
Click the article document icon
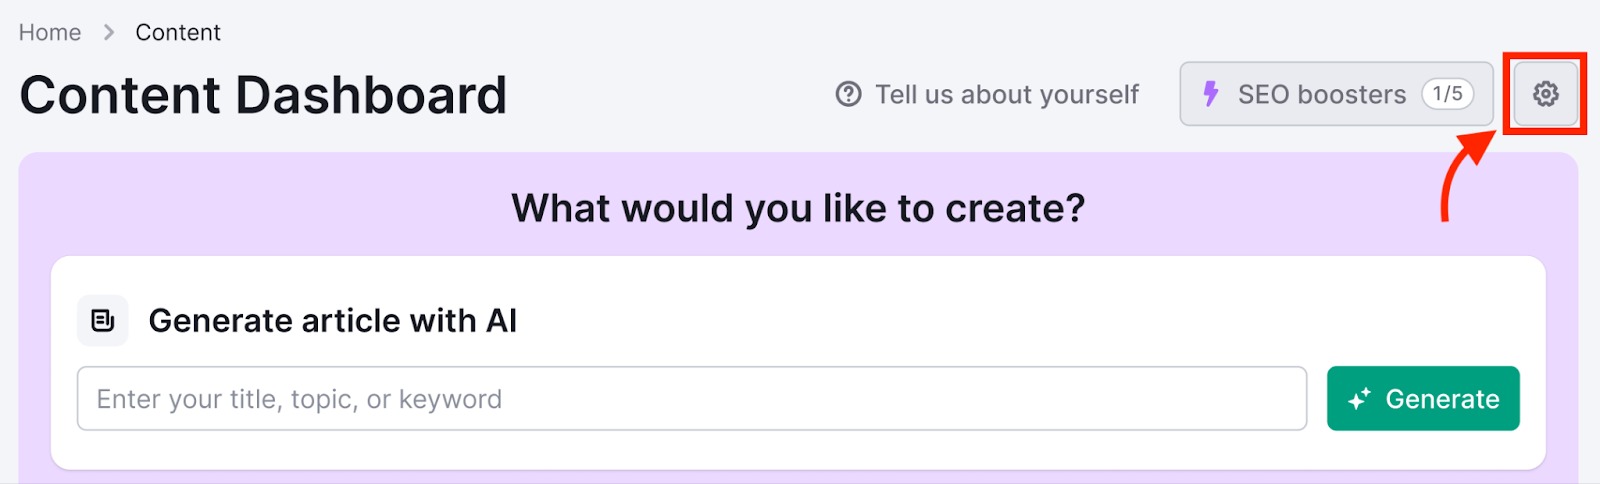click(103, 321)
